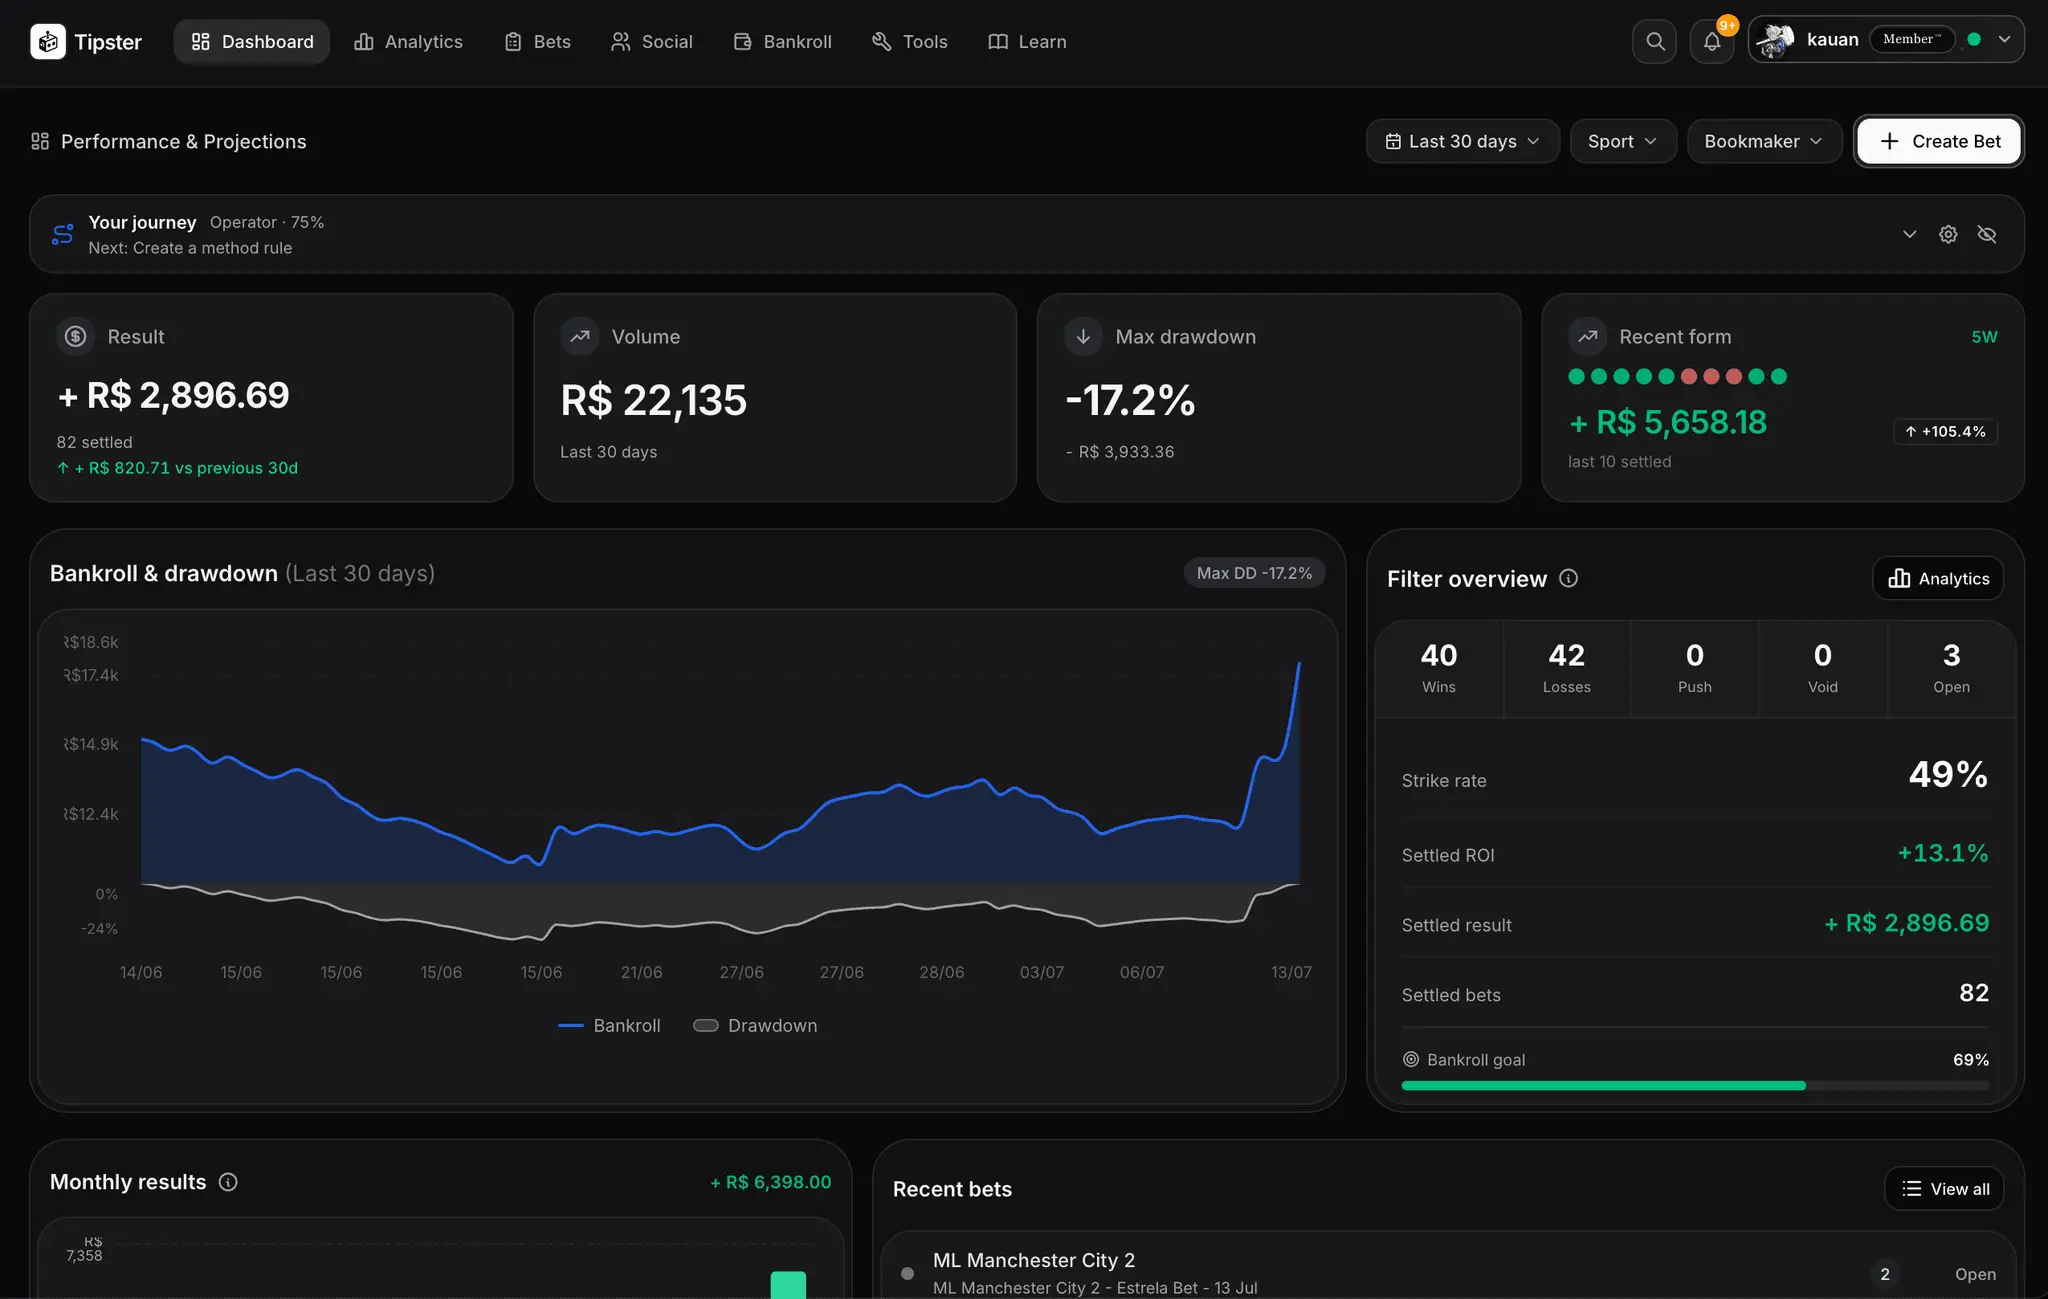Click the kauan profile avatar

1775,41
